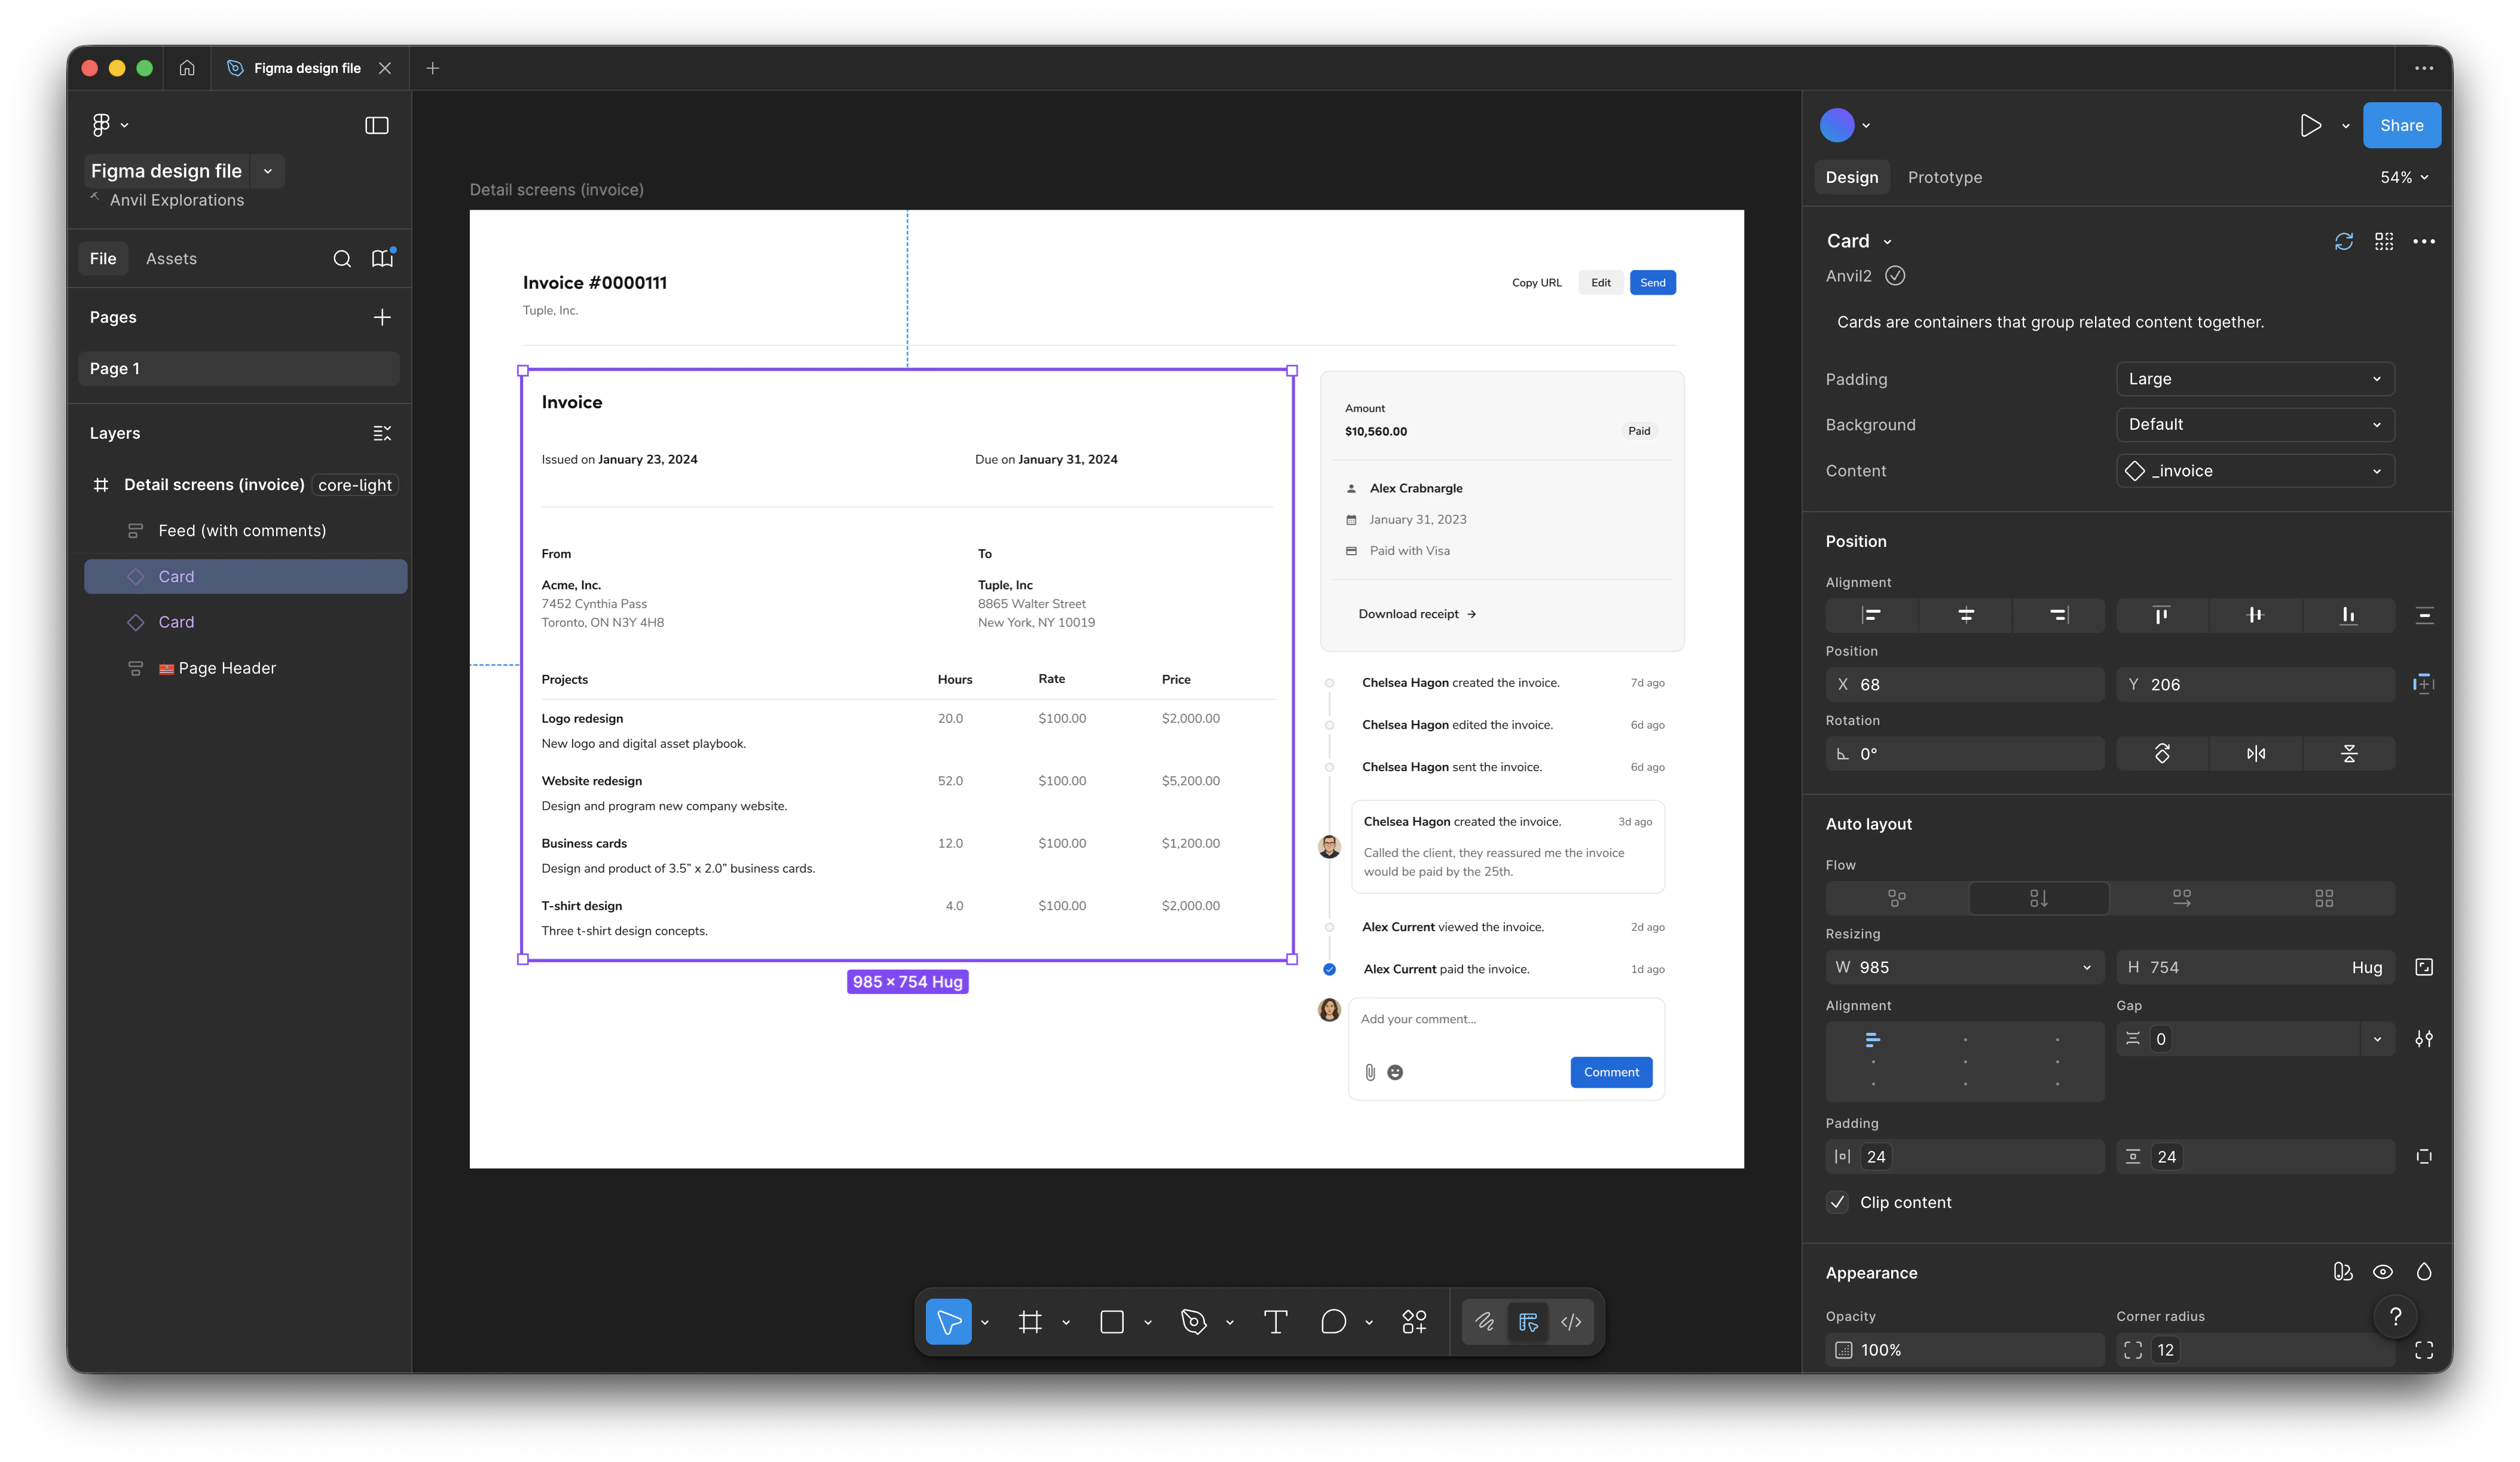Select freeform flow option
Screen dimensions: 2520x1462
pyautogui.click(x=1897, y=898)
